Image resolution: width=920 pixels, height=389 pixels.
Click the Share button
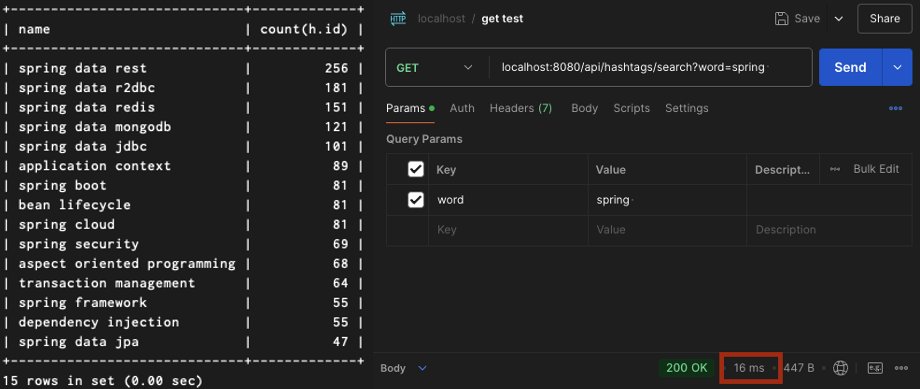pos(885,19)
